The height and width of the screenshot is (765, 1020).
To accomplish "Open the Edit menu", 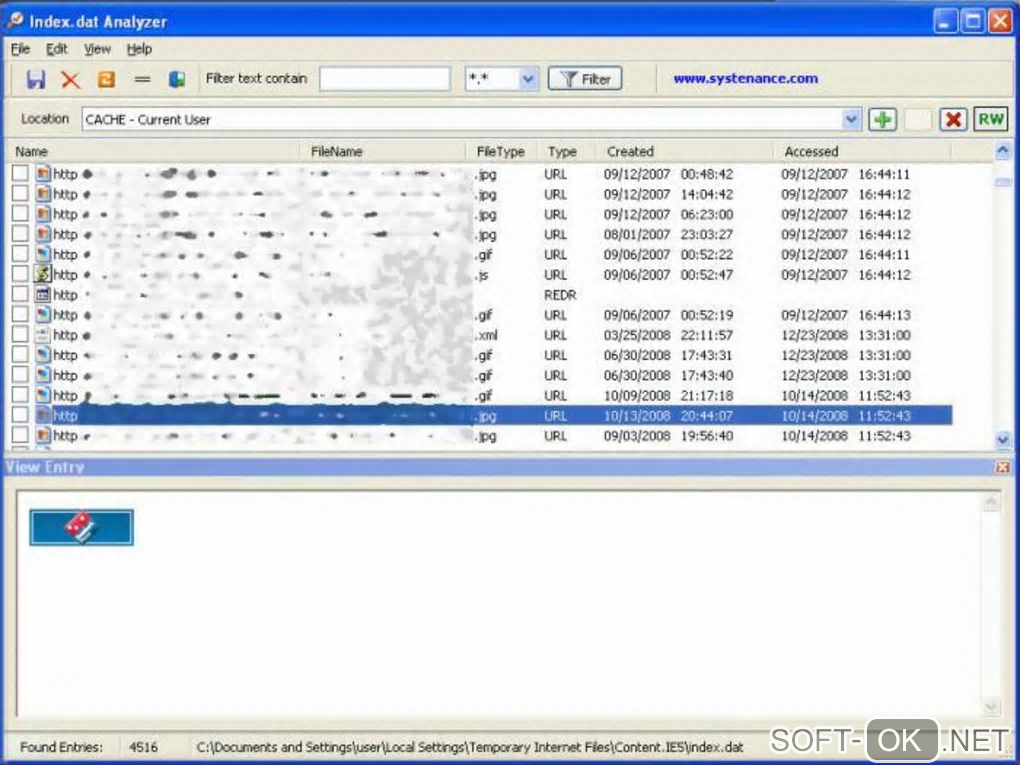I will pos(57,49).
